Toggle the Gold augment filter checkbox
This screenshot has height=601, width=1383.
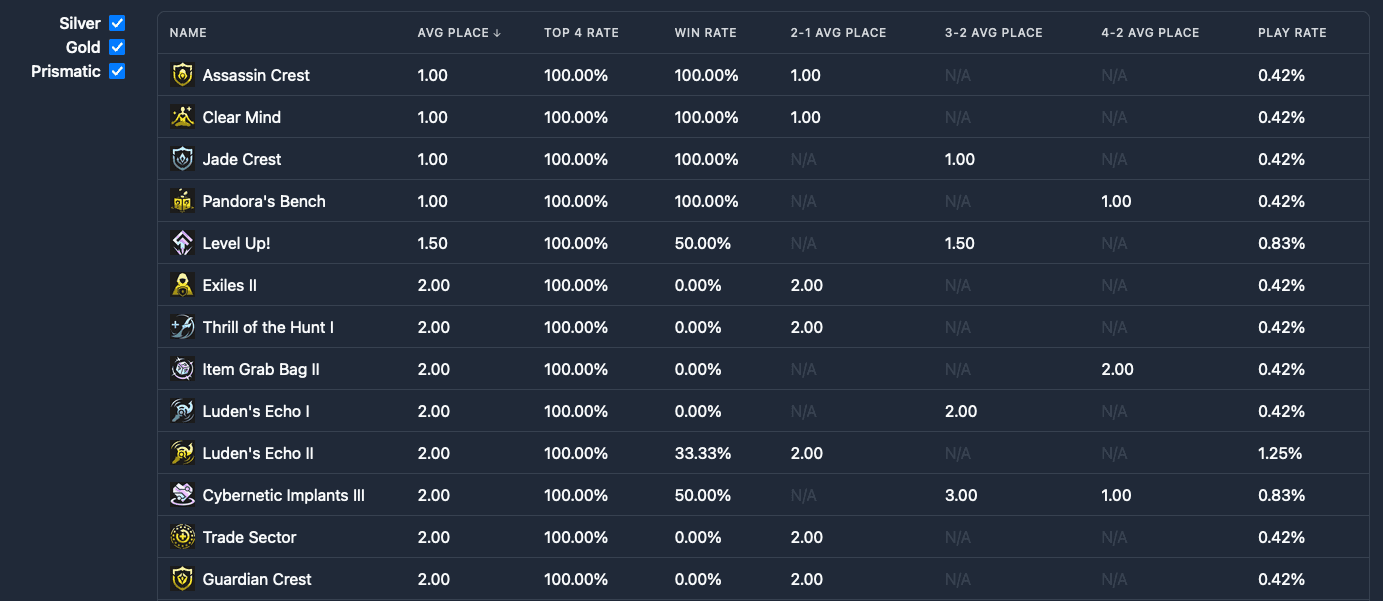tap(117, 47)
